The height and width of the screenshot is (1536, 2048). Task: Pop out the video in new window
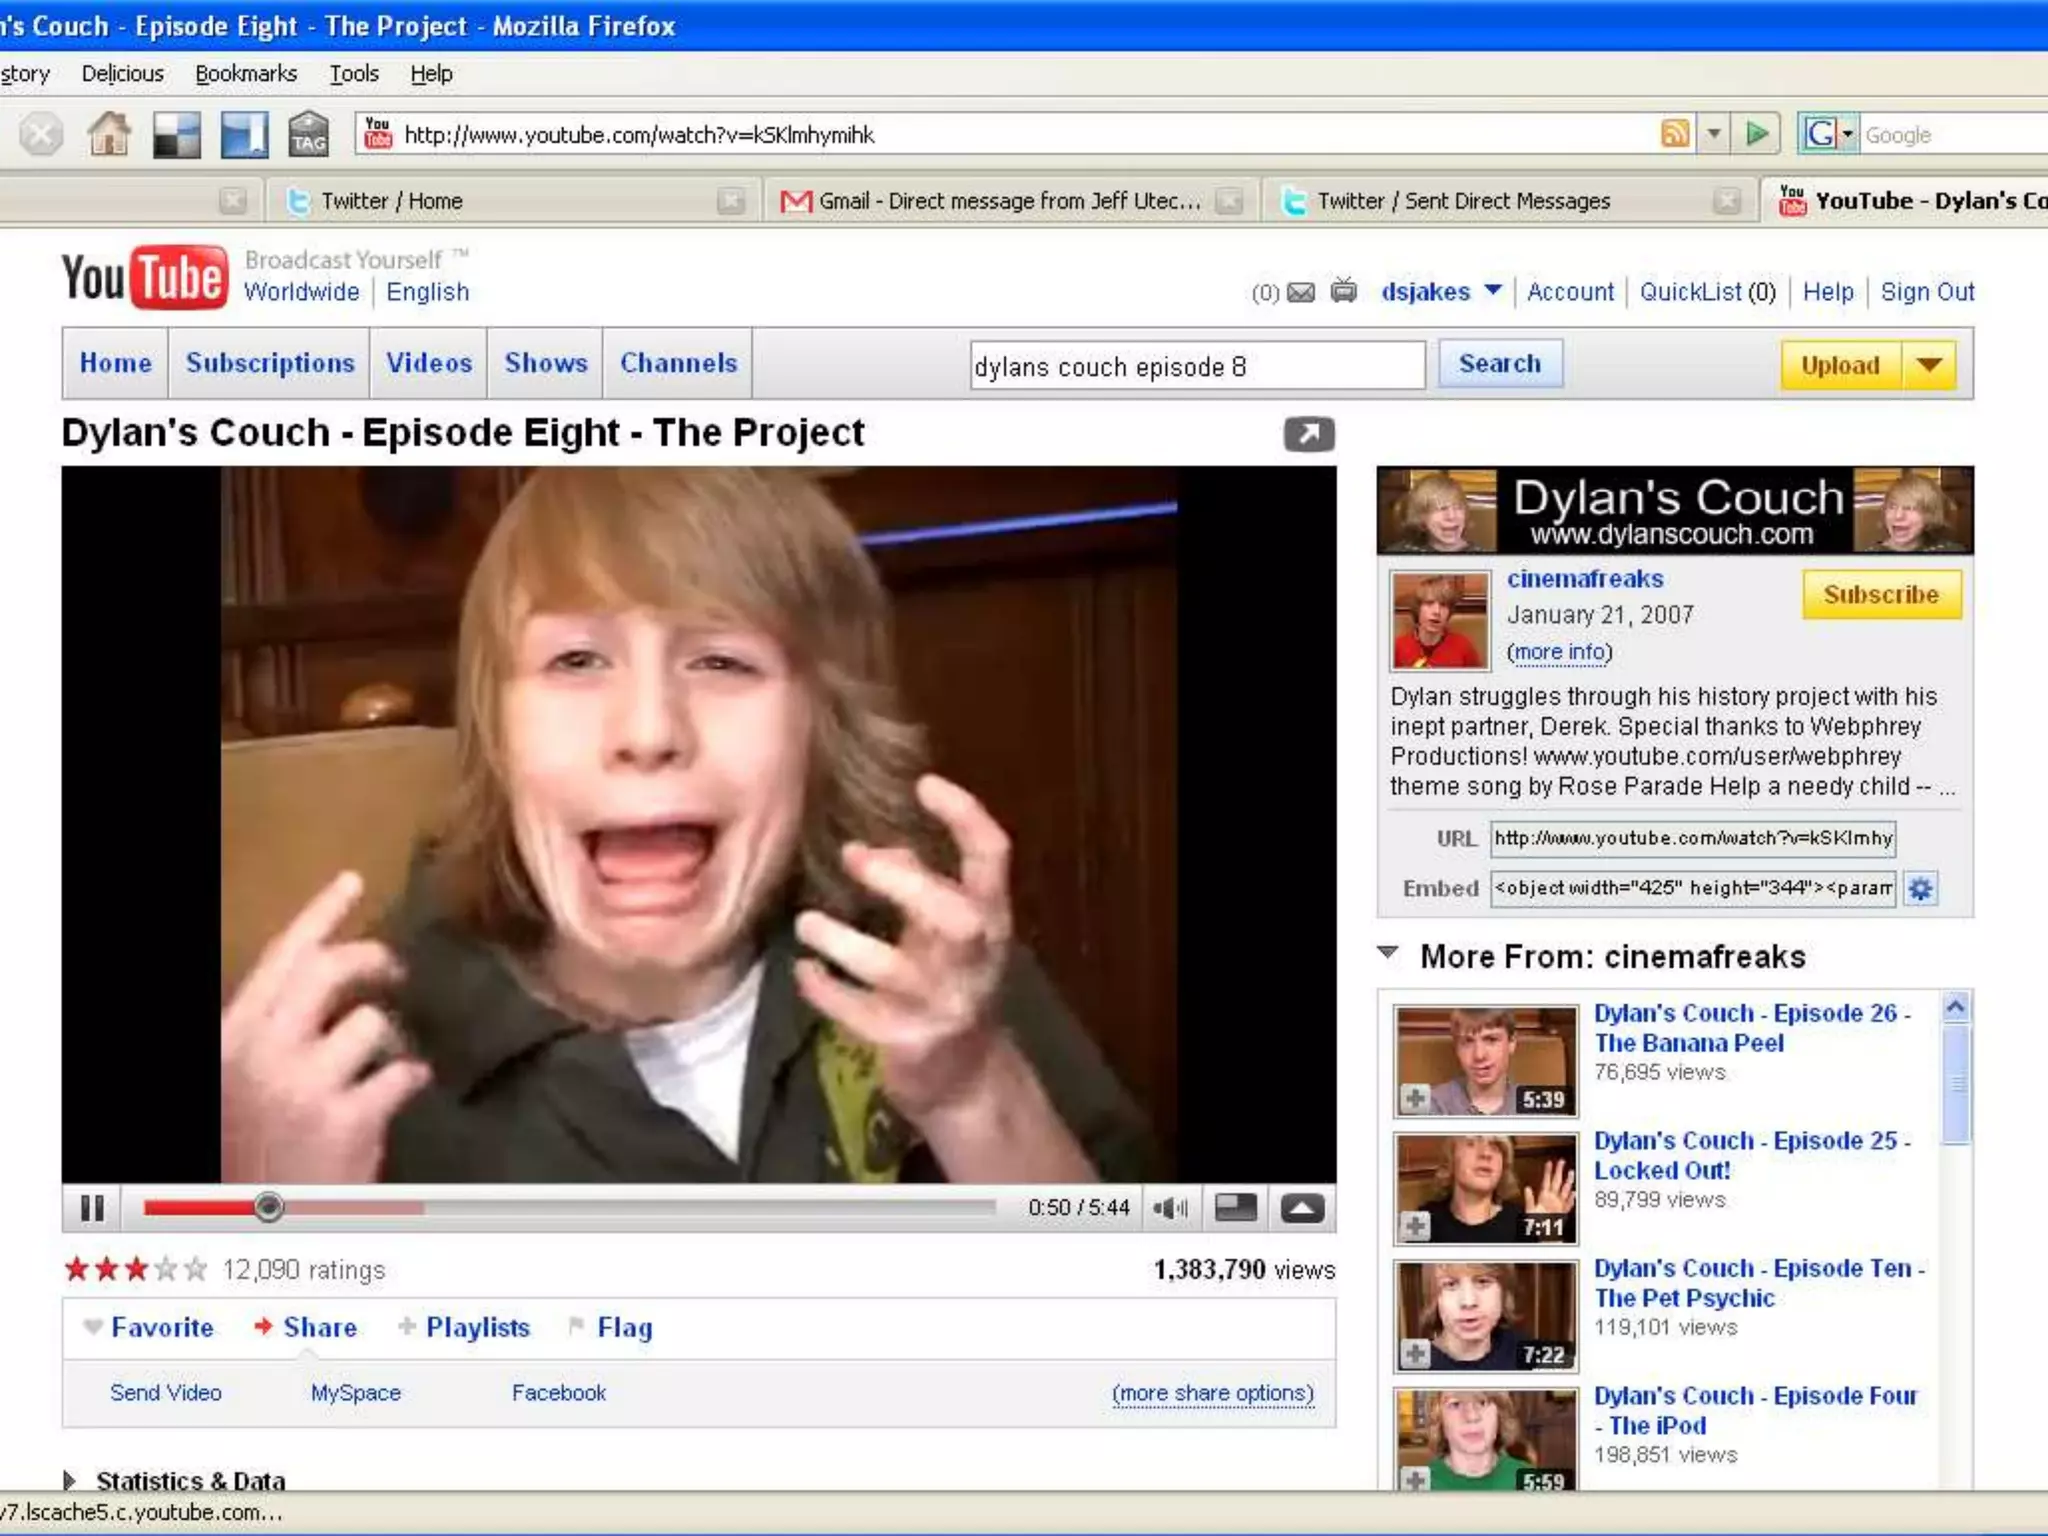(1309, 434)
